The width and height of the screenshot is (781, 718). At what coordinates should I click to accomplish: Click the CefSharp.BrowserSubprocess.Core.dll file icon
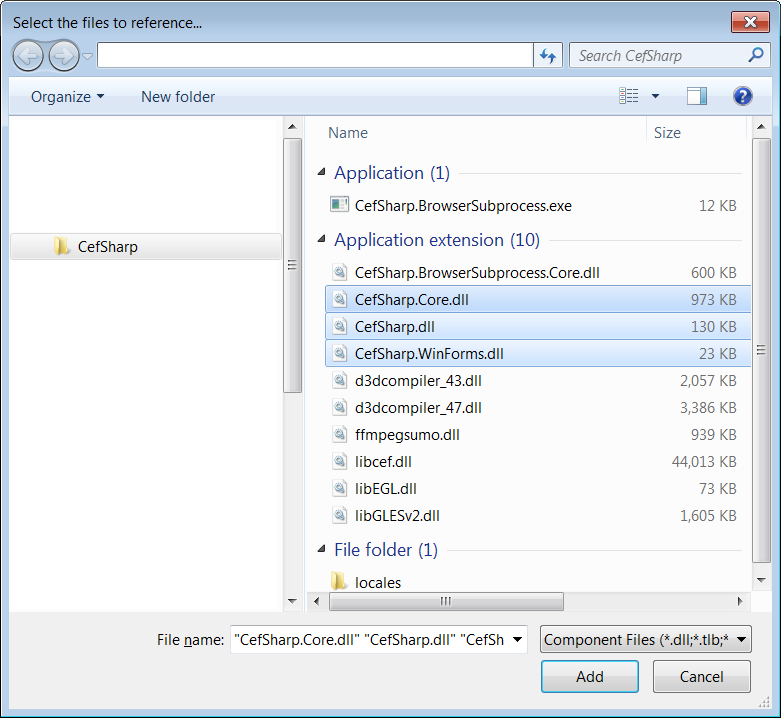(x=339, y=272)
